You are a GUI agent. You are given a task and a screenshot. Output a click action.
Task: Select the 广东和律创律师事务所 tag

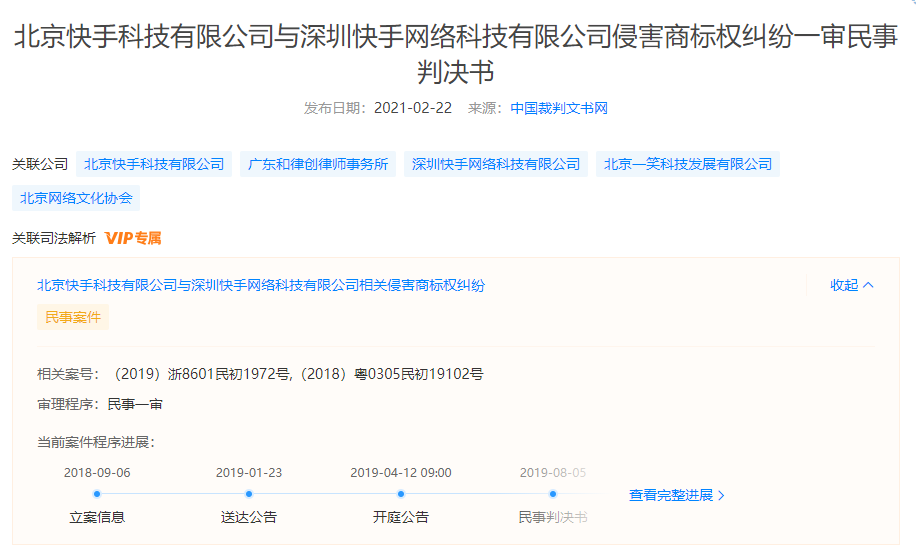click(318, 164)
